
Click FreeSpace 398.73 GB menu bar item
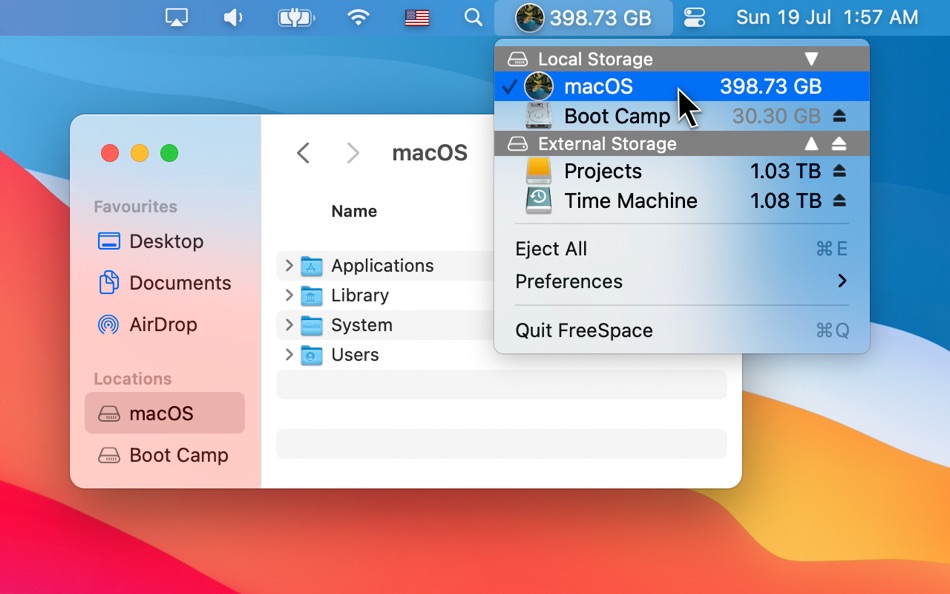(583, 18)
